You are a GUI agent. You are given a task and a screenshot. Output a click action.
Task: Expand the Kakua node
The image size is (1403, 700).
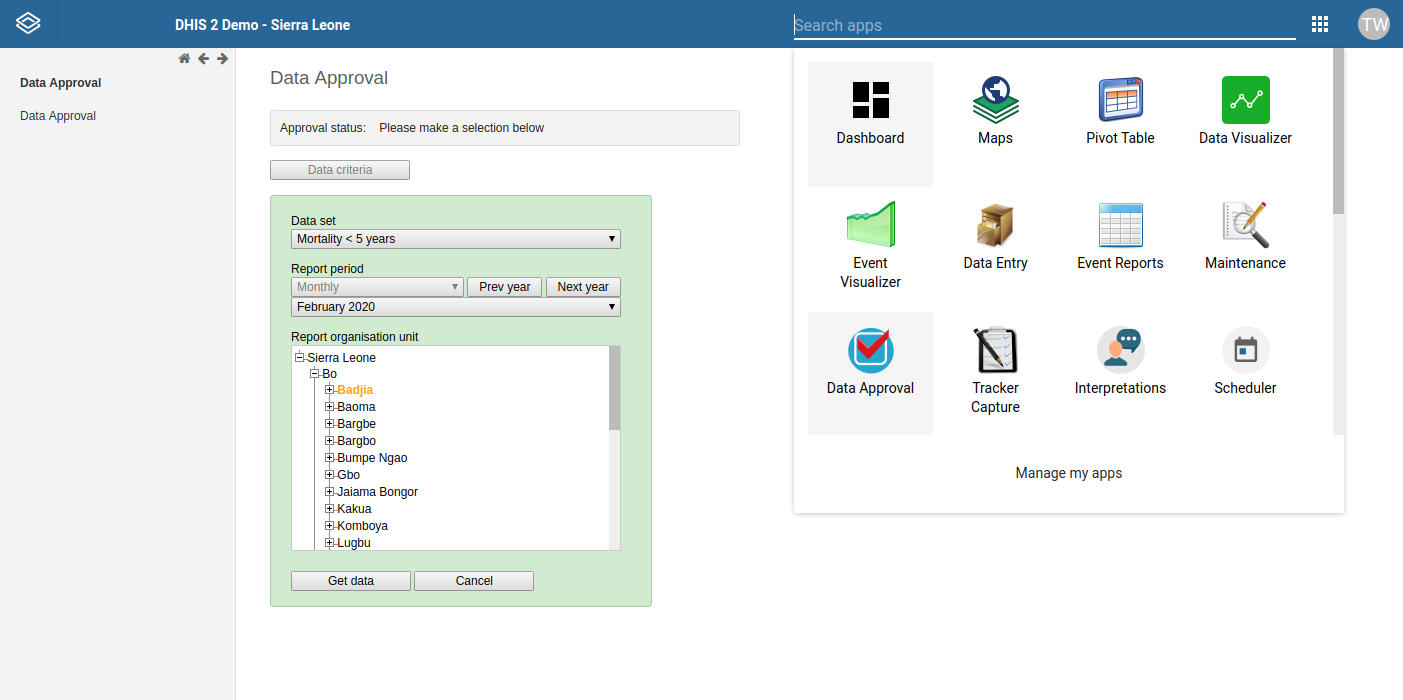[x=329, y=509]
